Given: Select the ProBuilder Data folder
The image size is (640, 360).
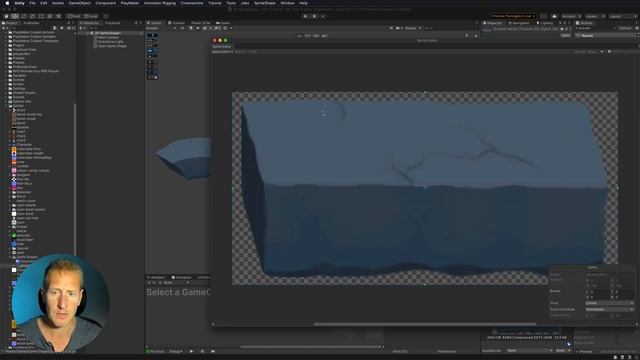Looking at the screenshot, I should (24, 67).
